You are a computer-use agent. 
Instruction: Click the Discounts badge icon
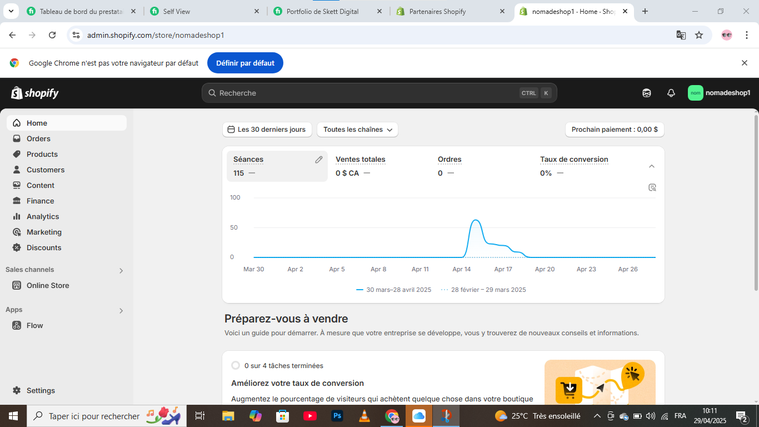point(16,247)
